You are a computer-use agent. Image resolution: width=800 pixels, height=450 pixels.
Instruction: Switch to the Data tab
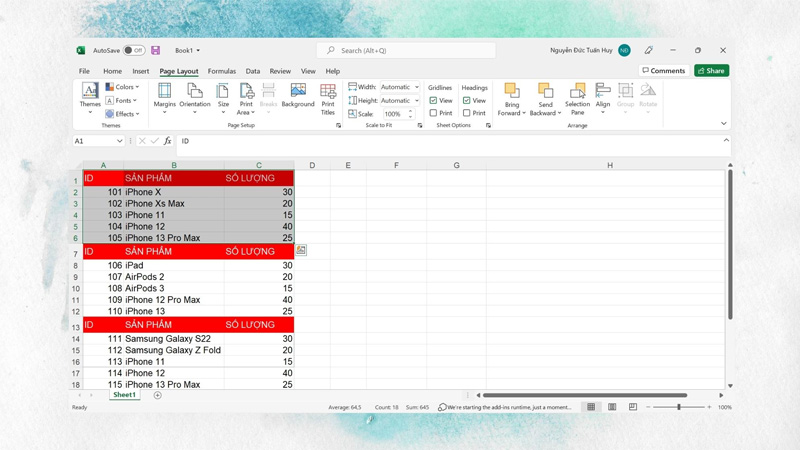tap(253, 71)
